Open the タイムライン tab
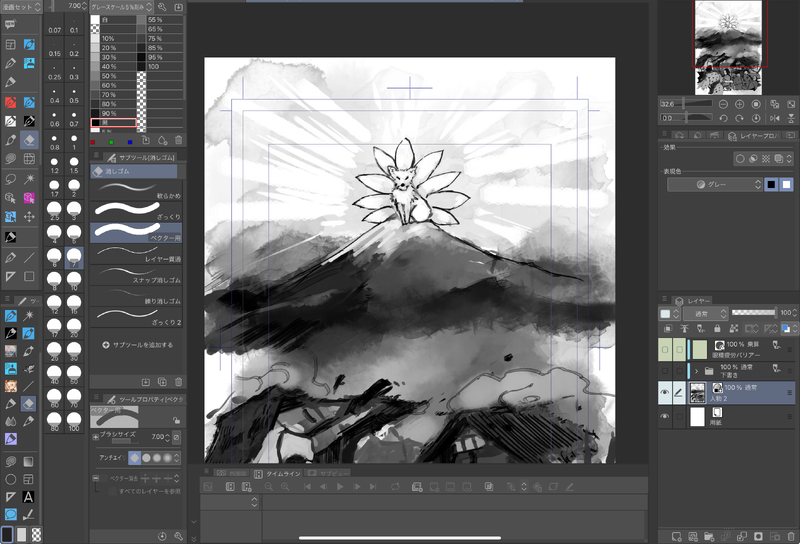The height and width of the screenshot is (544, 800). [x=278, y=474]
